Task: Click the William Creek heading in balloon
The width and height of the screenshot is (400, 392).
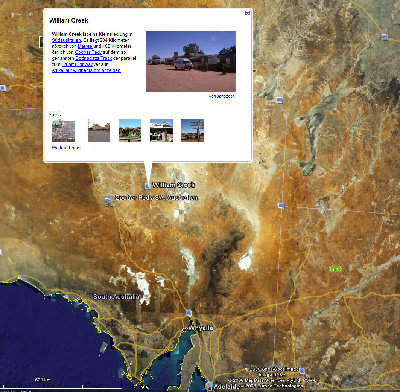Action: pos(69,20)
